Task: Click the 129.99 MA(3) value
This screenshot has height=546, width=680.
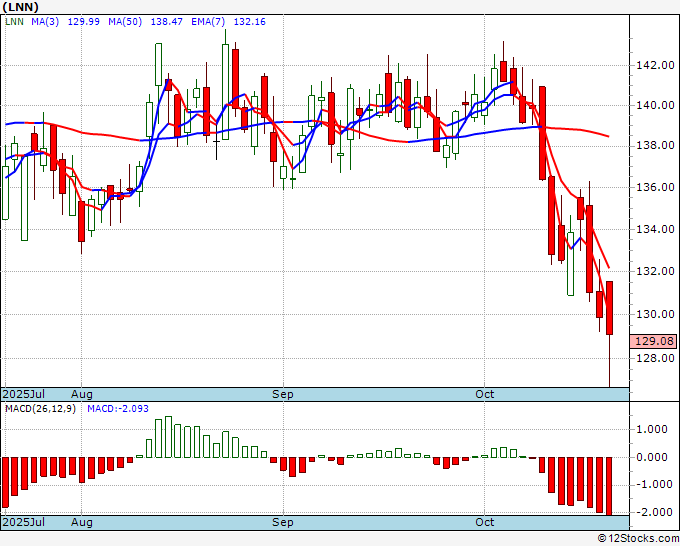Action: tap(84, 22)
